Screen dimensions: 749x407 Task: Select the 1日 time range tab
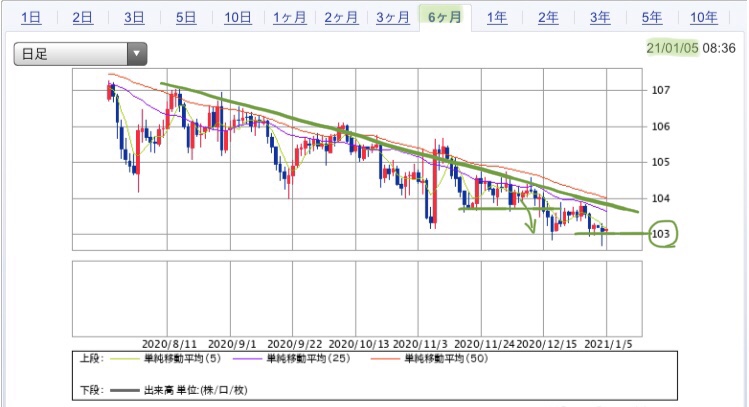click(x=31, y=18)
